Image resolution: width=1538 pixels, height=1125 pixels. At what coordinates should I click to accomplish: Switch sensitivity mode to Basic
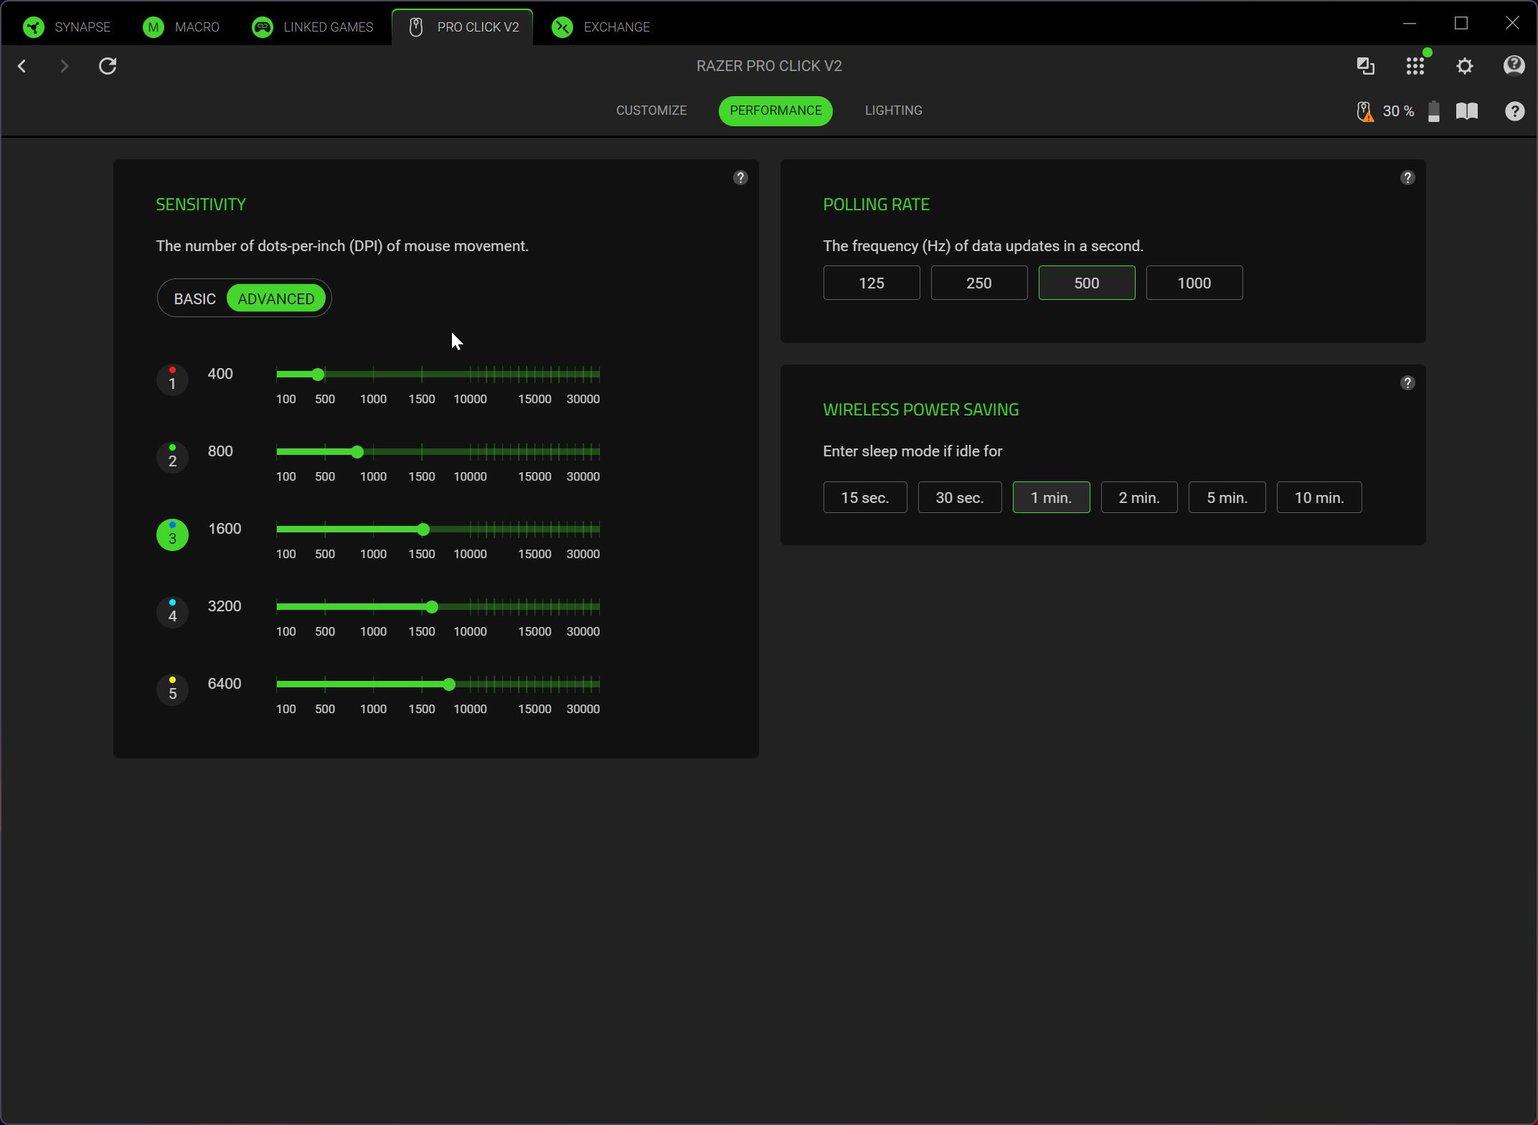coord(194,299)
